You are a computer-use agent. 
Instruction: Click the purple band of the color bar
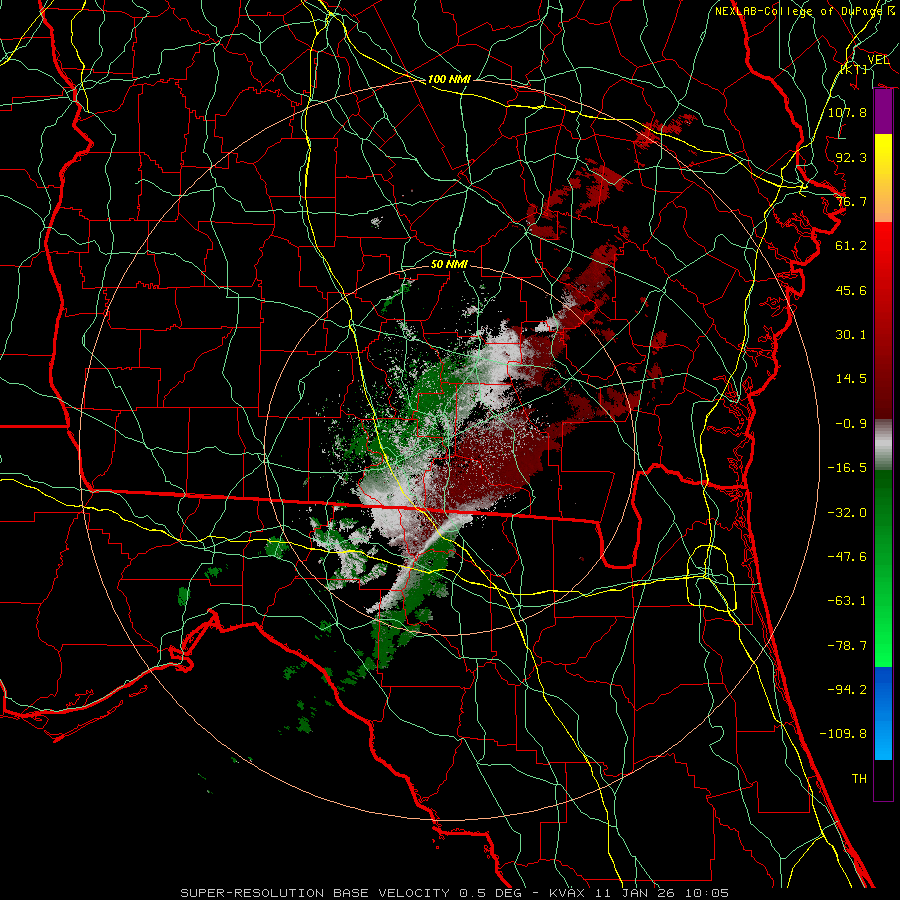pos(883,112)
